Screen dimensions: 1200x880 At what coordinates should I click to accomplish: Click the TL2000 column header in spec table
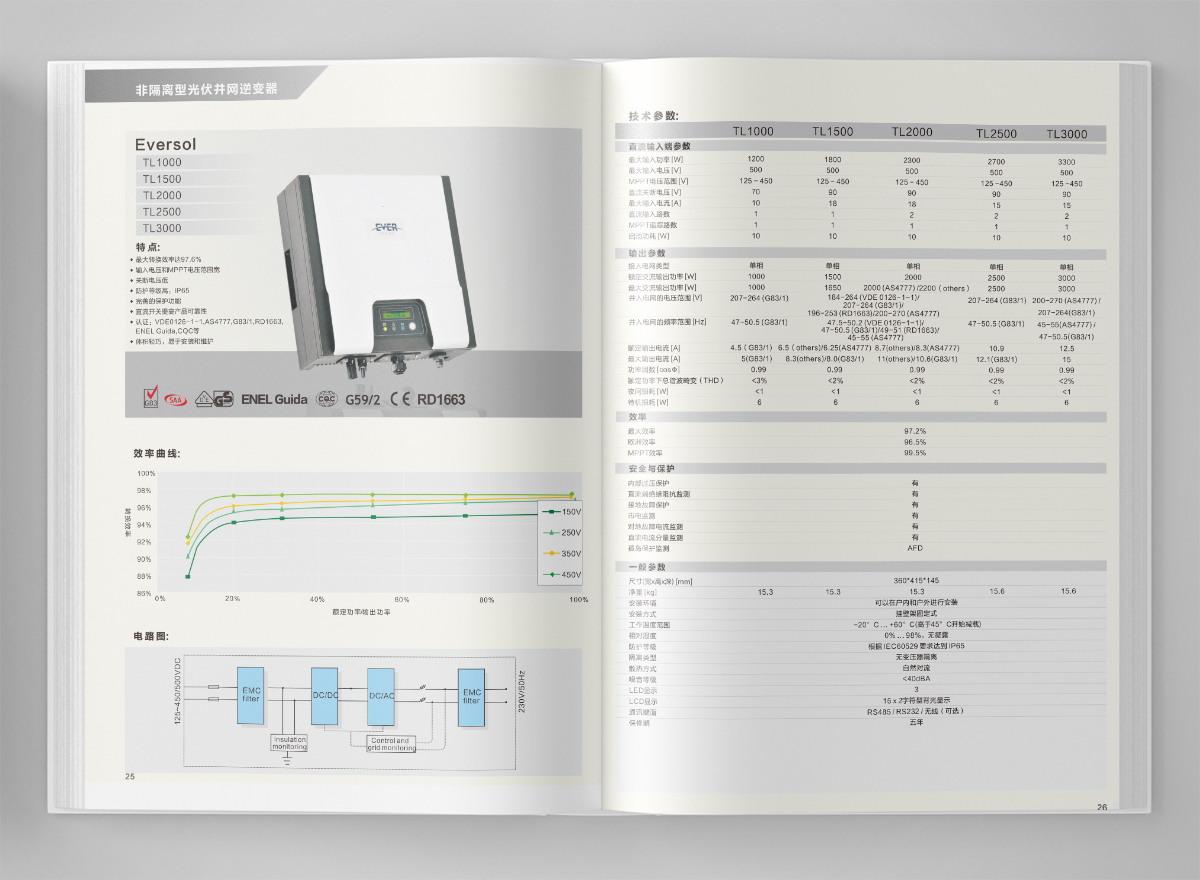click(911, 132)
